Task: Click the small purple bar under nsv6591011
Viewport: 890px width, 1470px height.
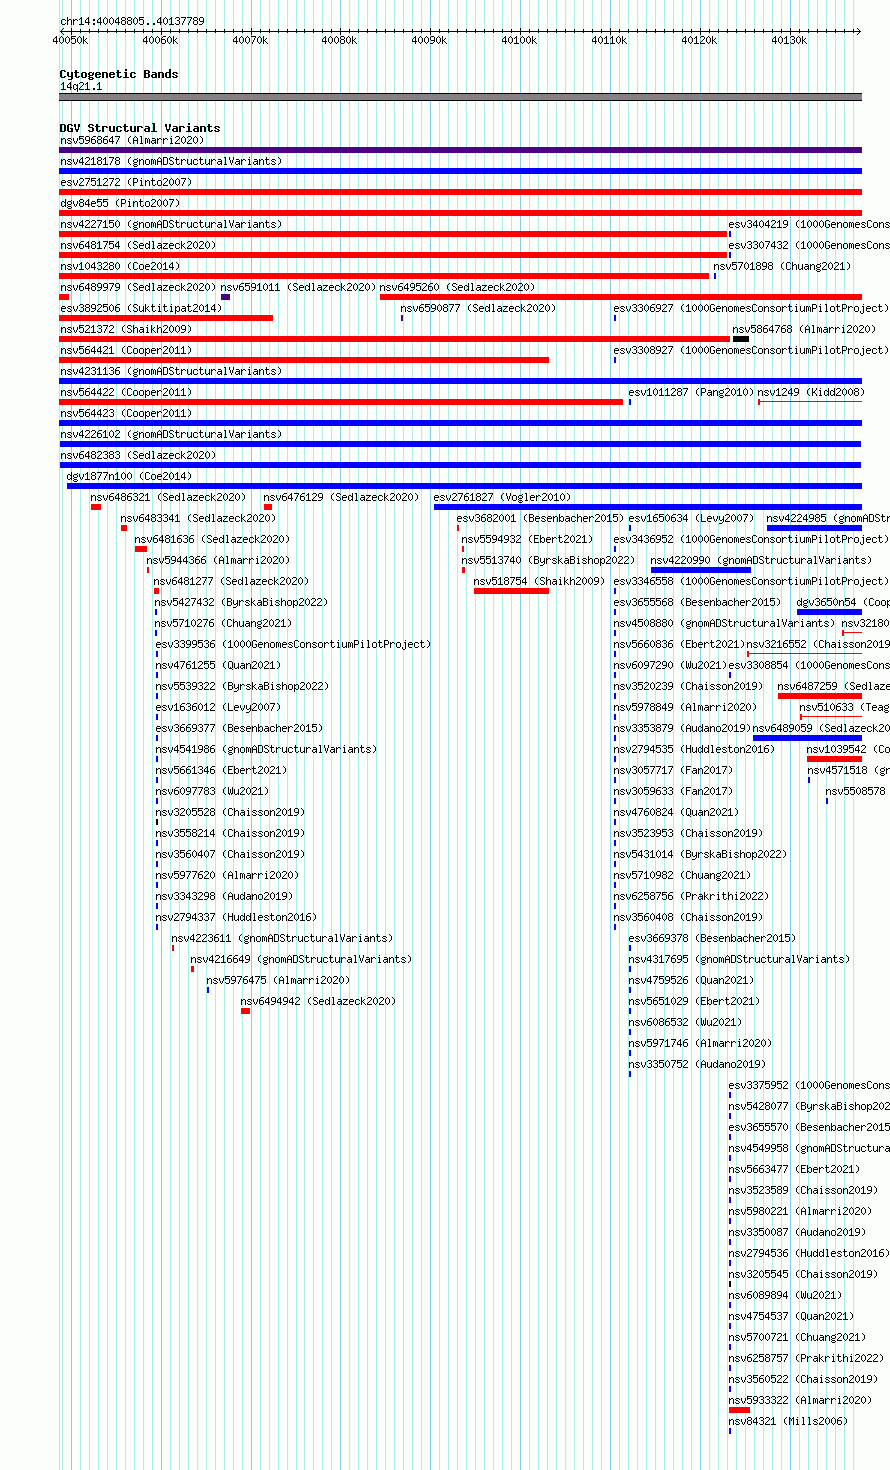Action: [226, 297]
